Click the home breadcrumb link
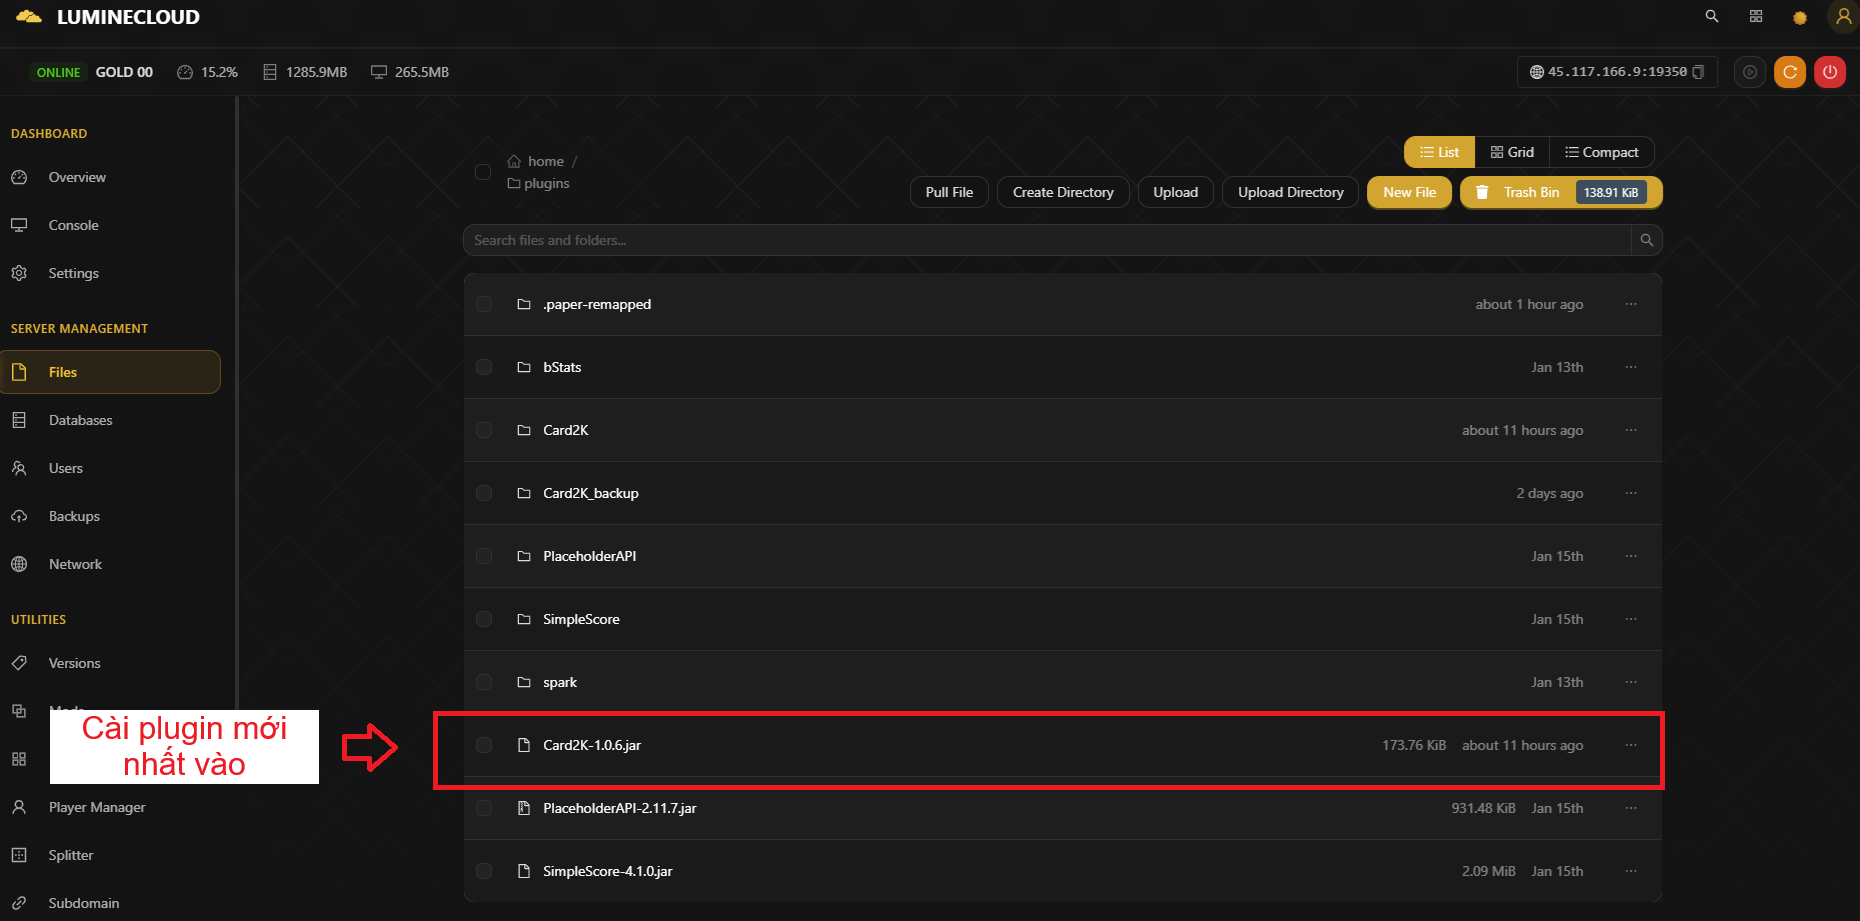 (x=545, y=161)
